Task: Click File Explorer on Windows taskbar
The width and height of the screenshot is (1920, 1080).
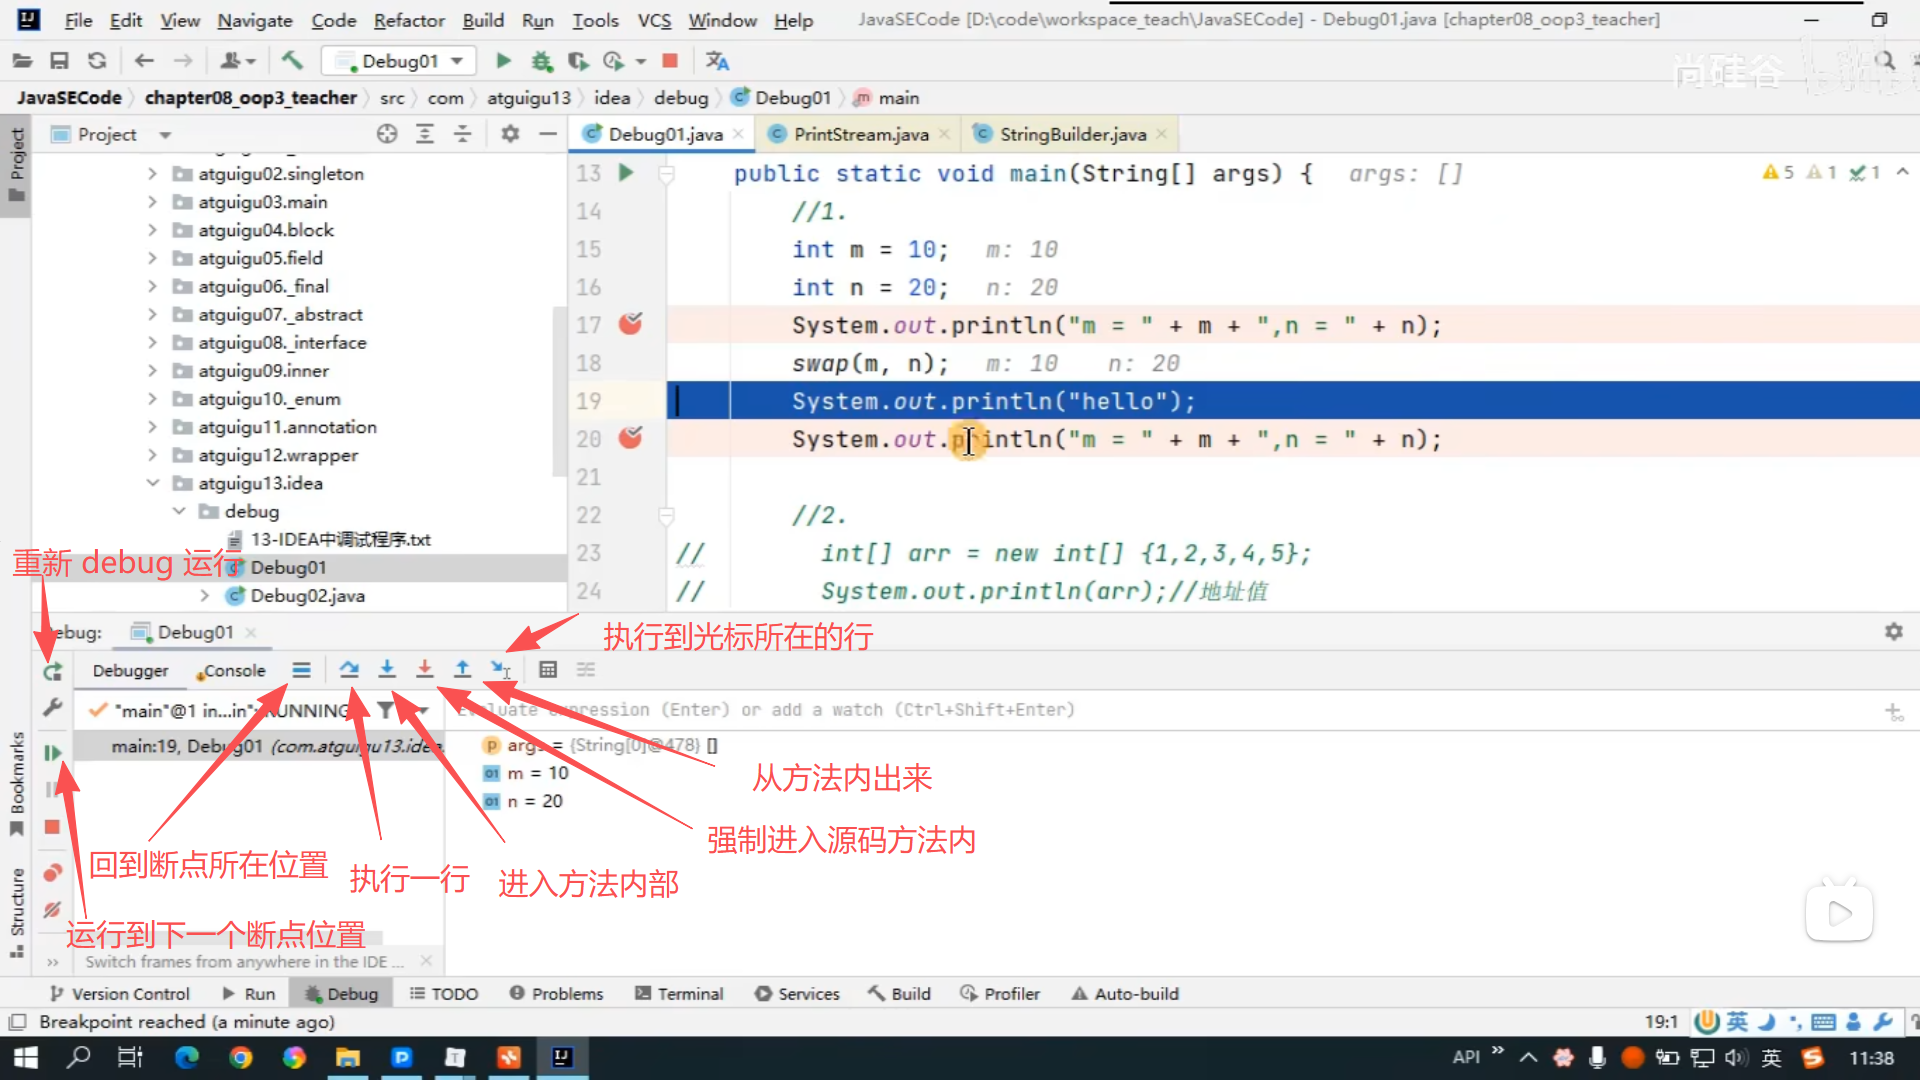Action: [347, 1058]
